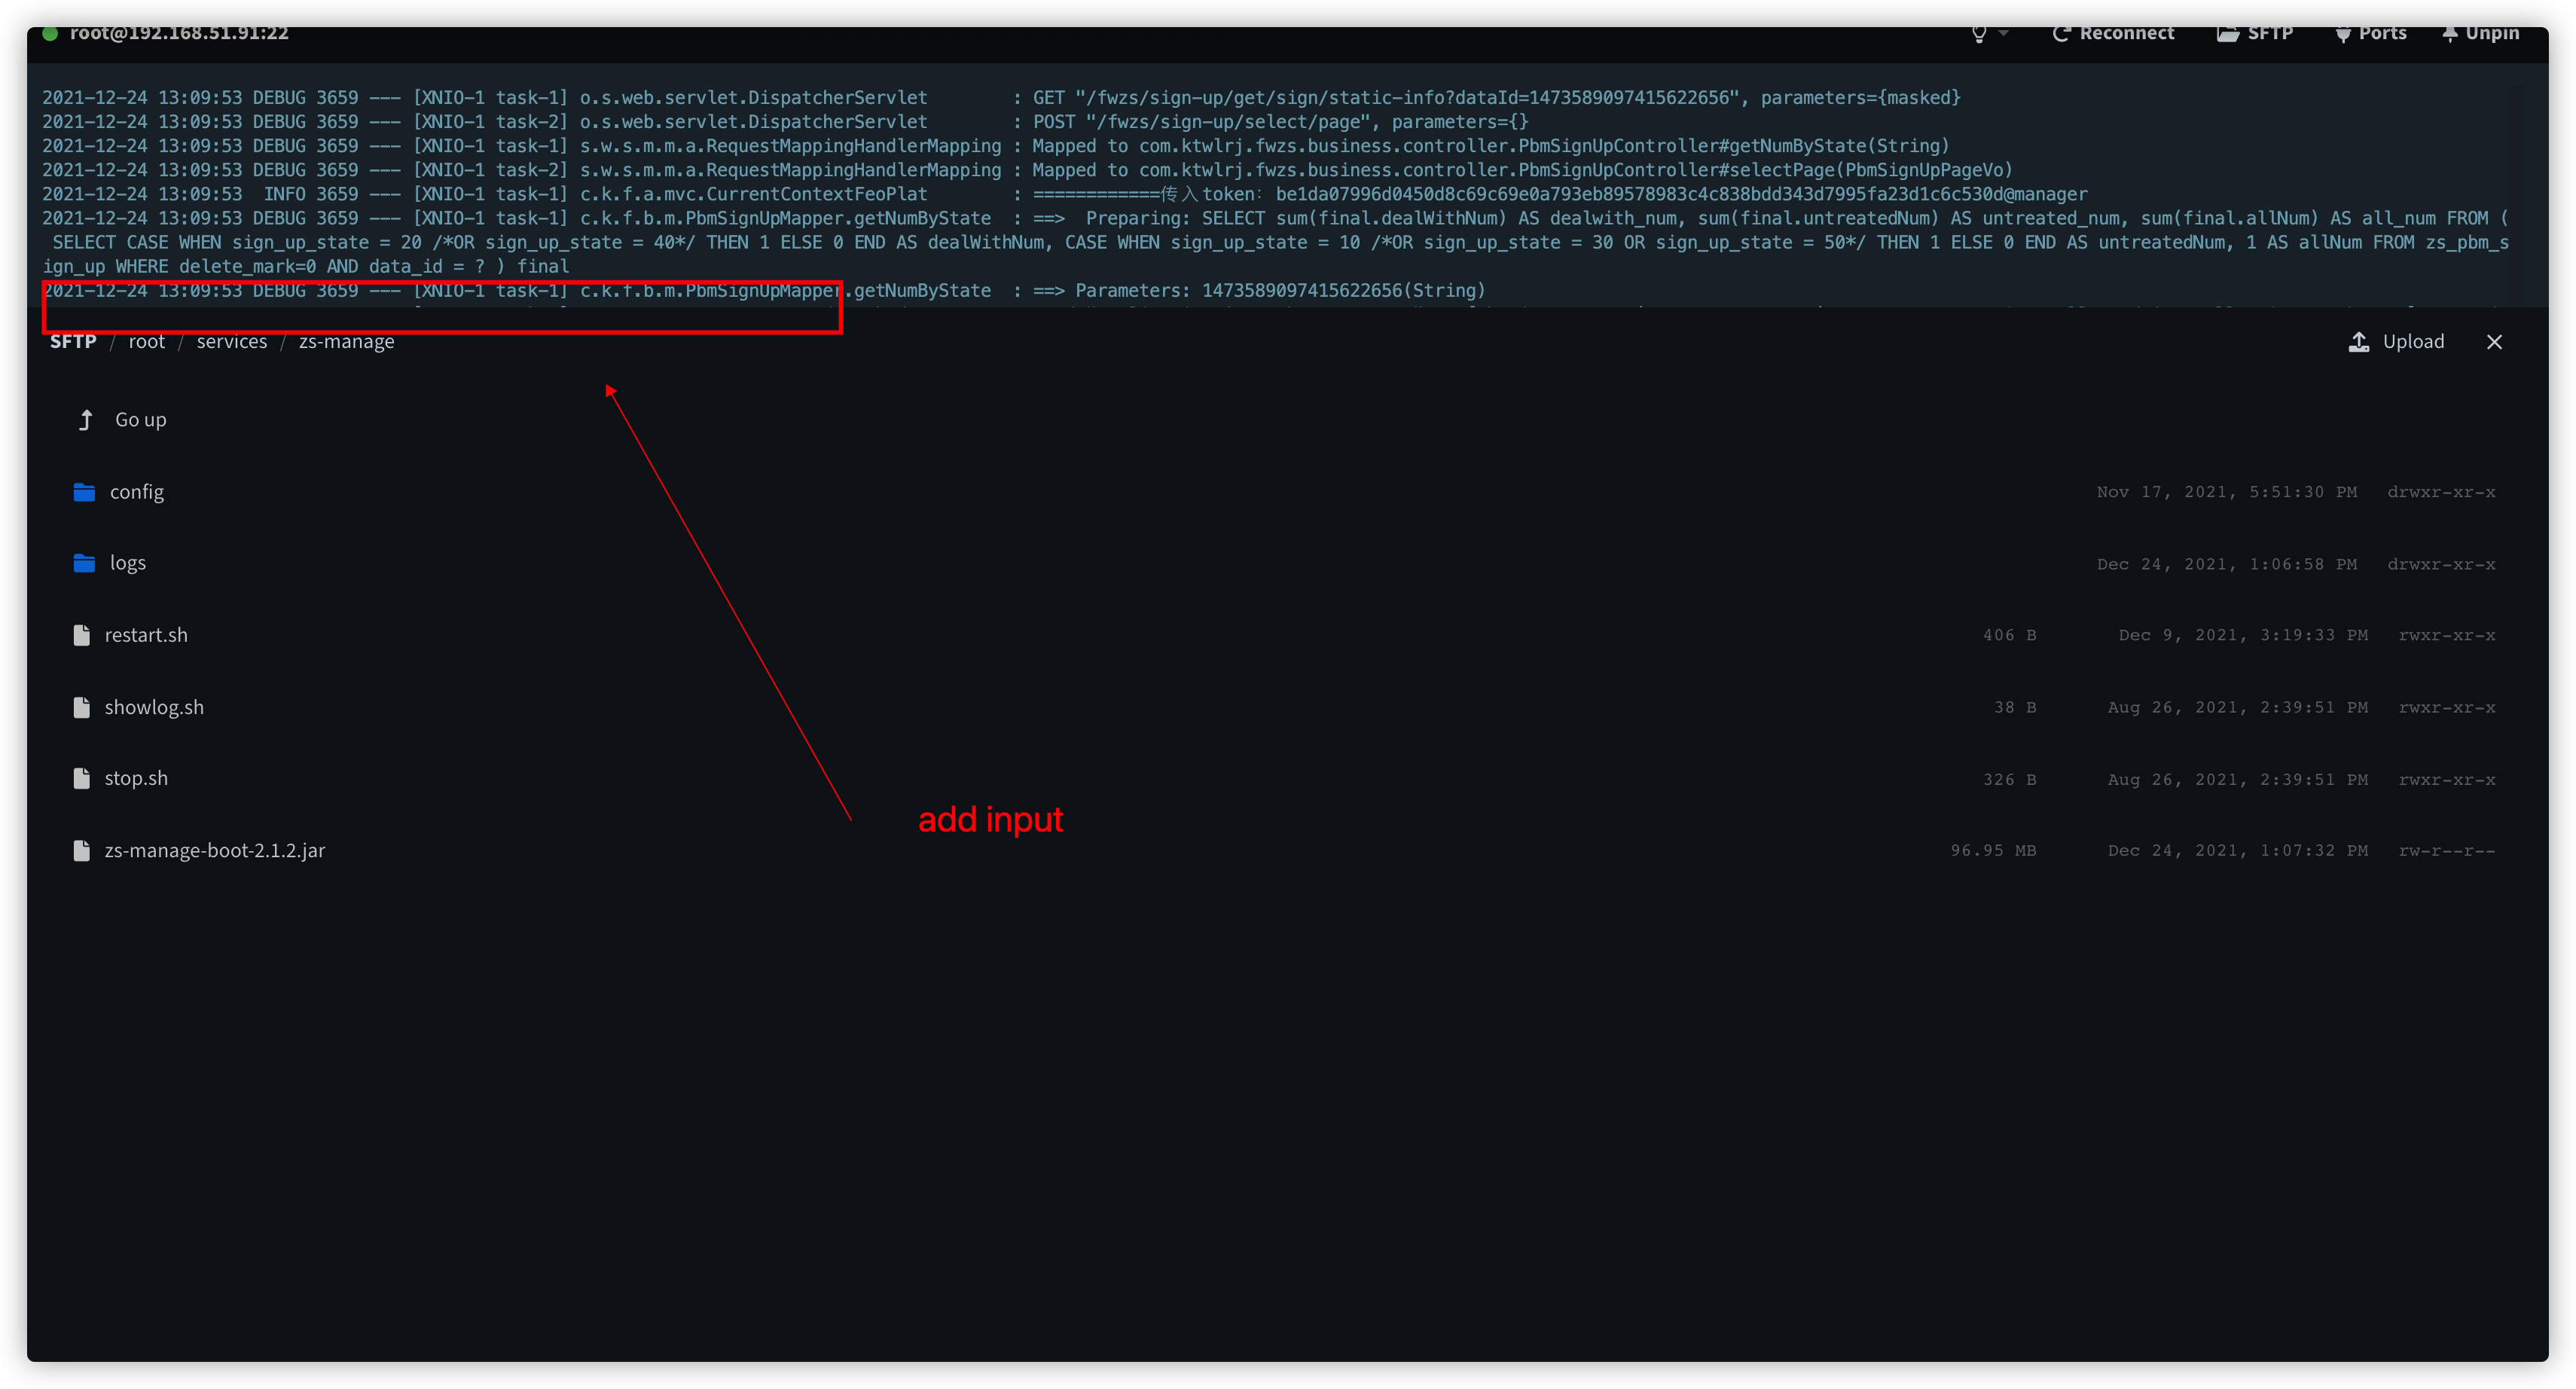Navigate to root via breadcrumb
The height and width of the screenshot is (1389, 2576).
point(146,341)
